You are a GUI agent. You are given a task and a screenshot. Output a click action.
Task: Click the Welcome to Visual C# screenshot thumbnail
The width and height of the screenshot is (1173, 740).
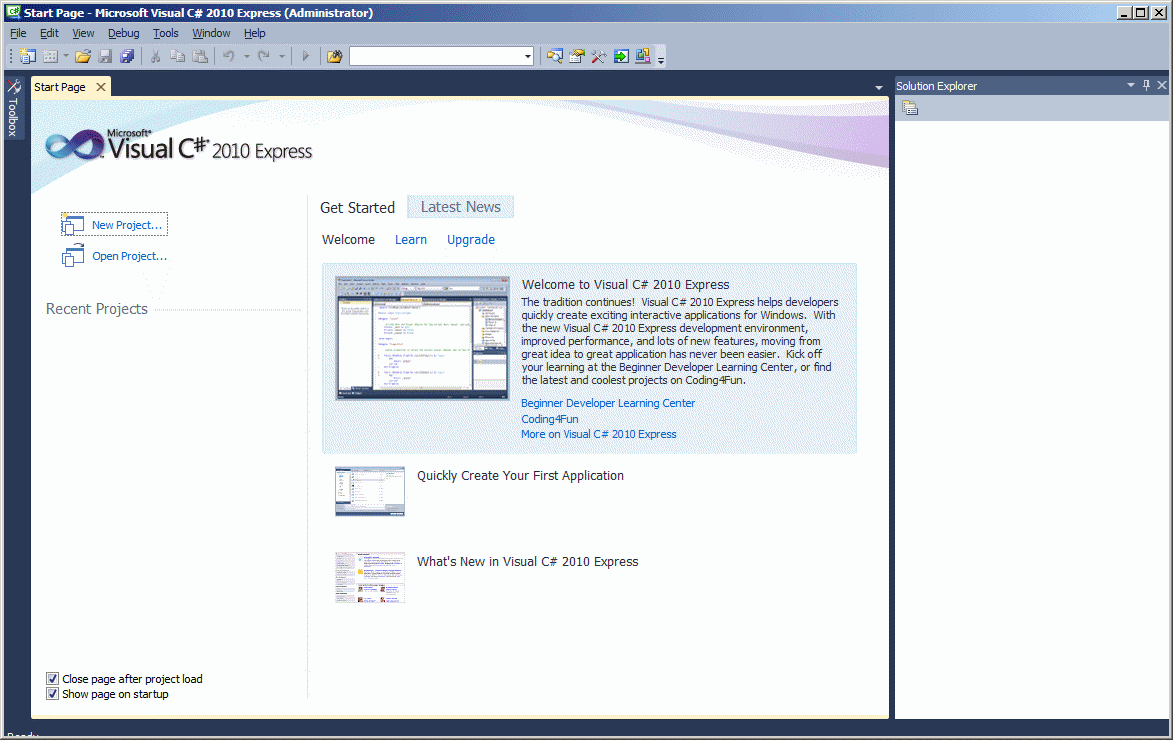(422, 338)
